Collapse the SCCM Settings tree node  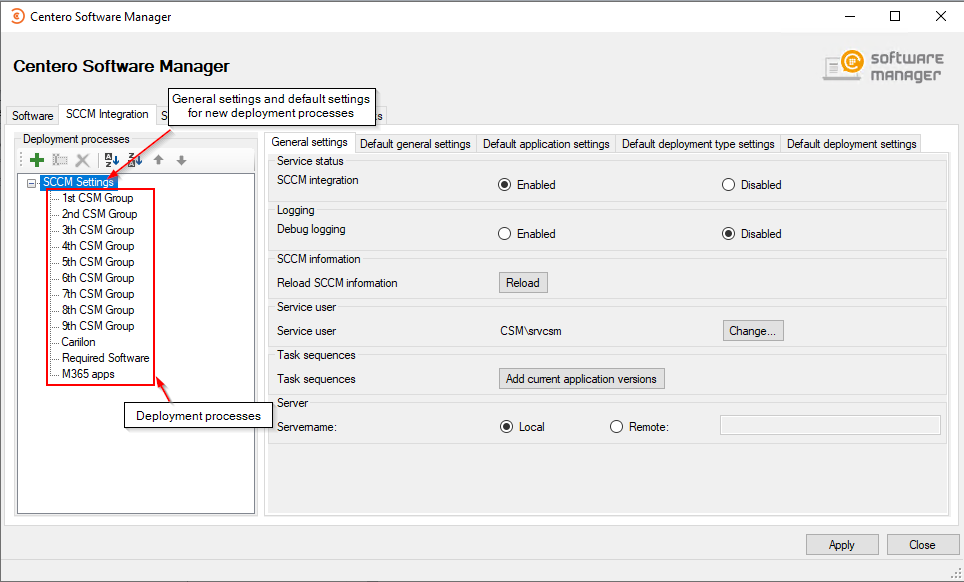coord(31,183)
